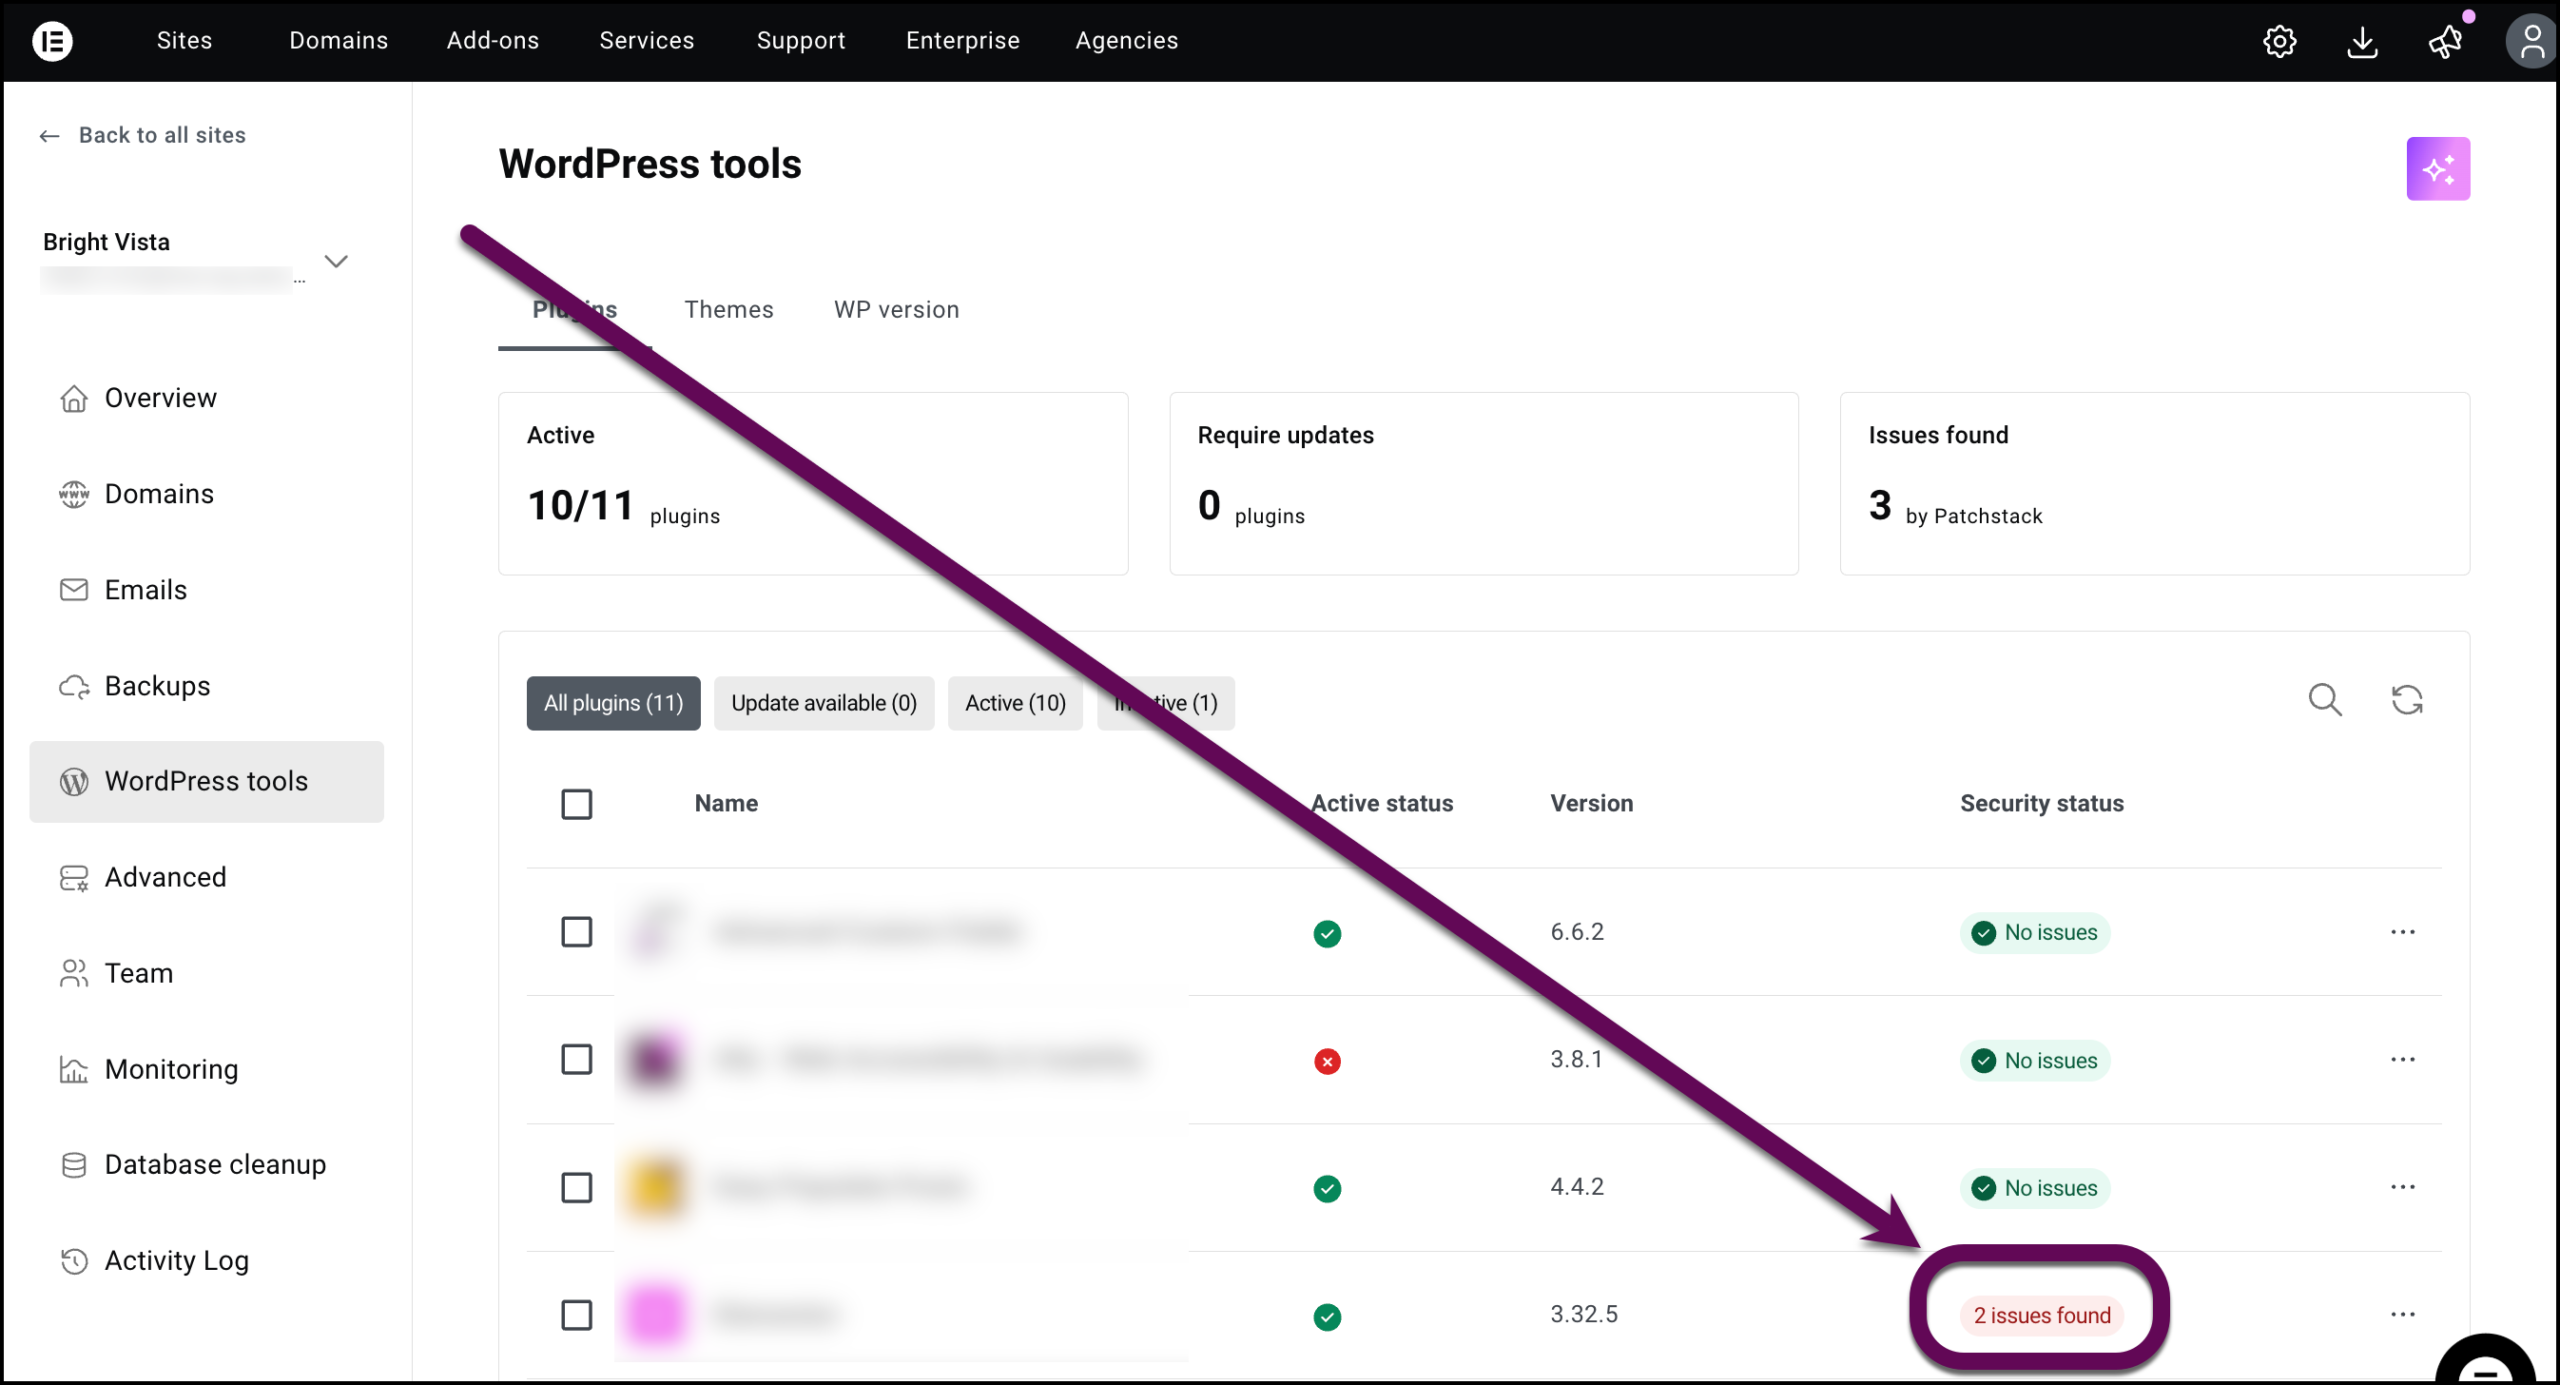
Task: Click the Elementor logo icon
Action: pos(52,41)
